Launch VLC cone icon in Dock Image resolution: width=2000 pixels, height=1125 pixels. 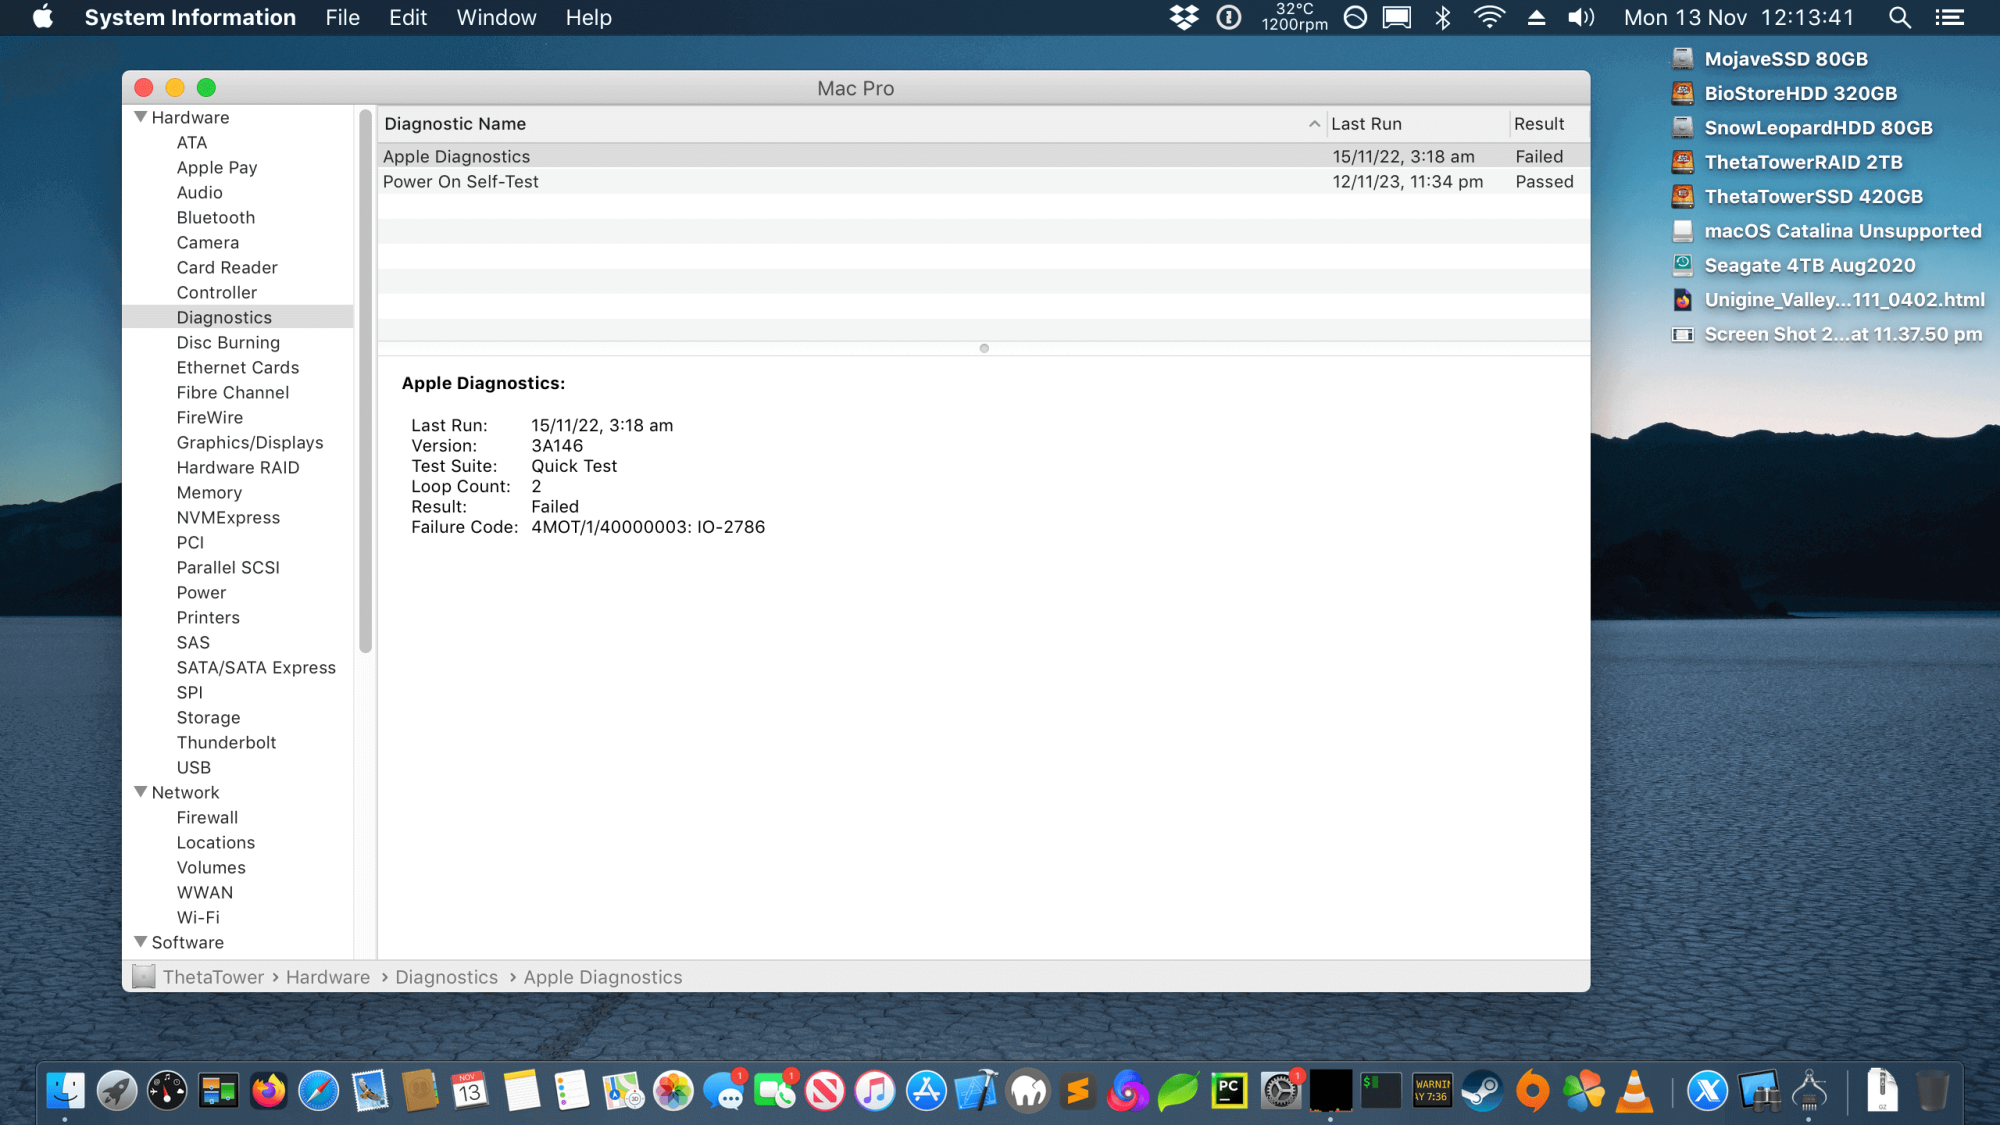[1634, 1091]
